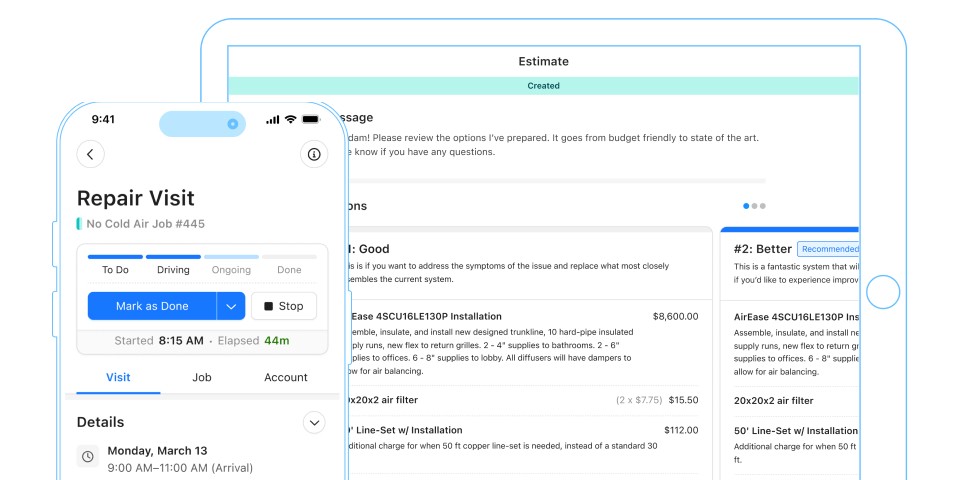This screenshot has height=480, width=960.
Task: Click the '(2 x $7.75)' quantity text
Action: tap(639, 400)
